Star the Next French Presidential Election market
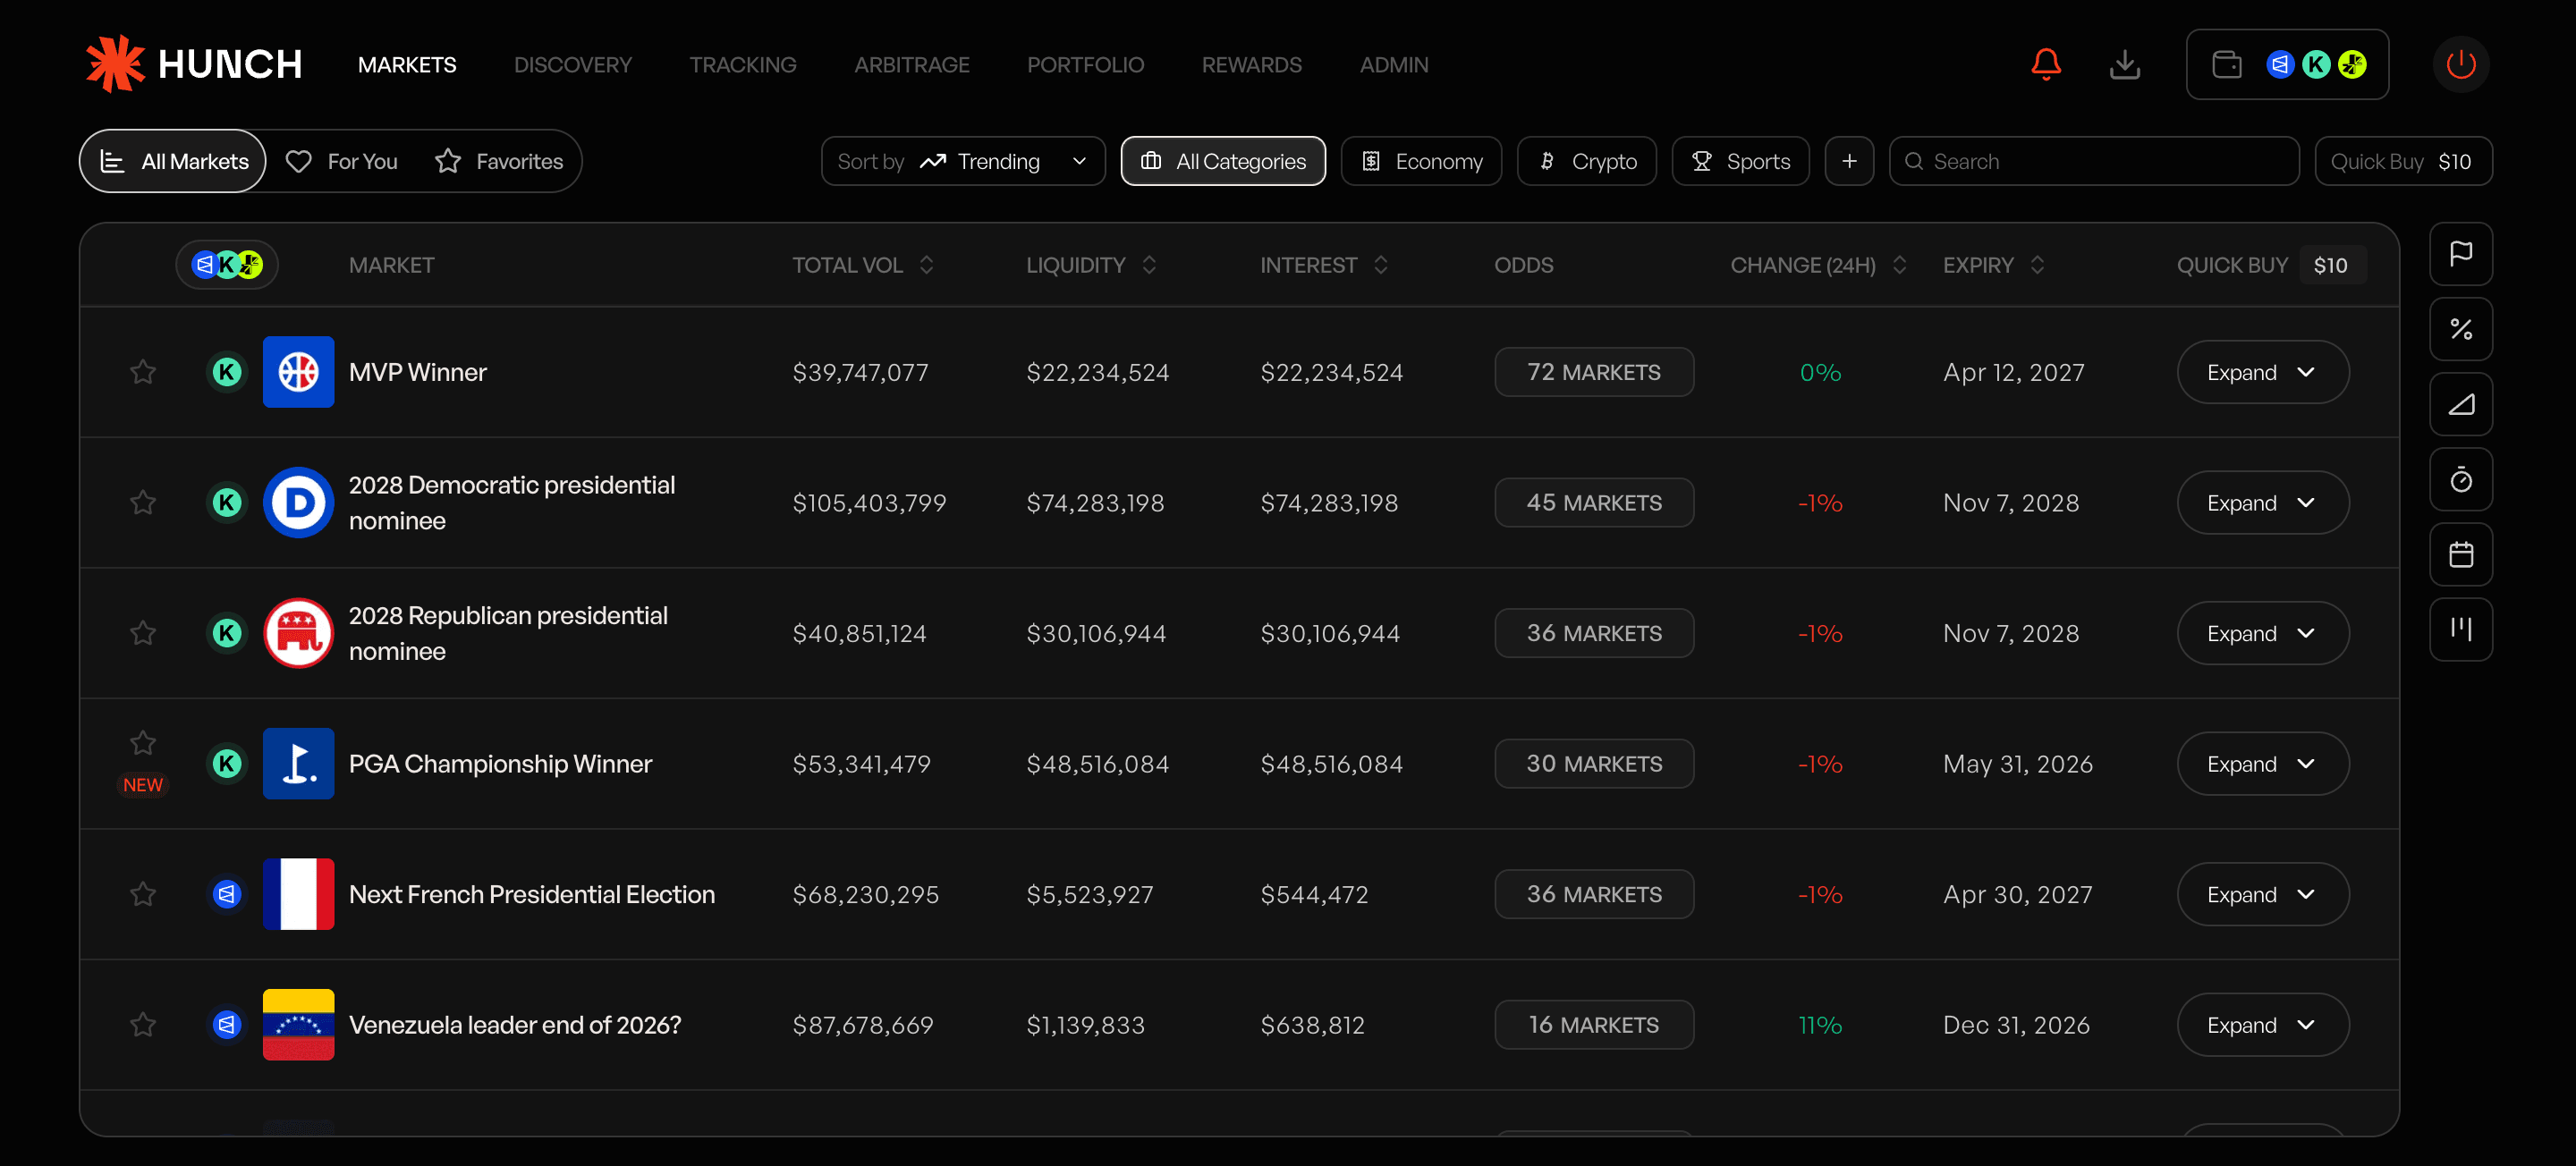 coord(143,894)
